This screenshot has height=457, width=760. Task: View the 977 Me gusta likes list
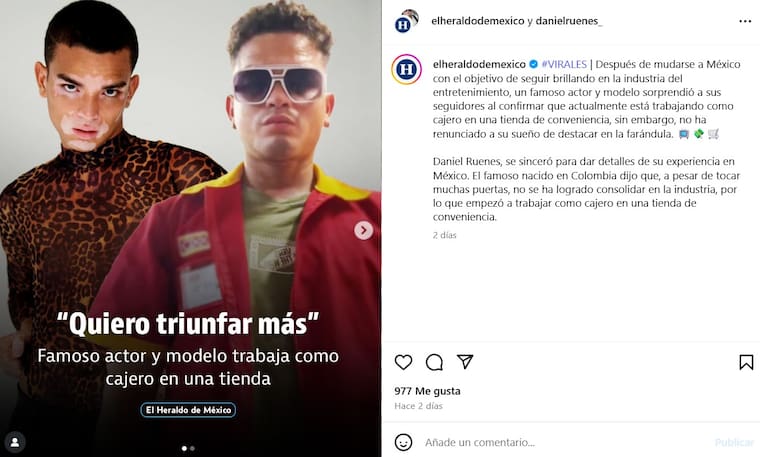click(428, 391)
